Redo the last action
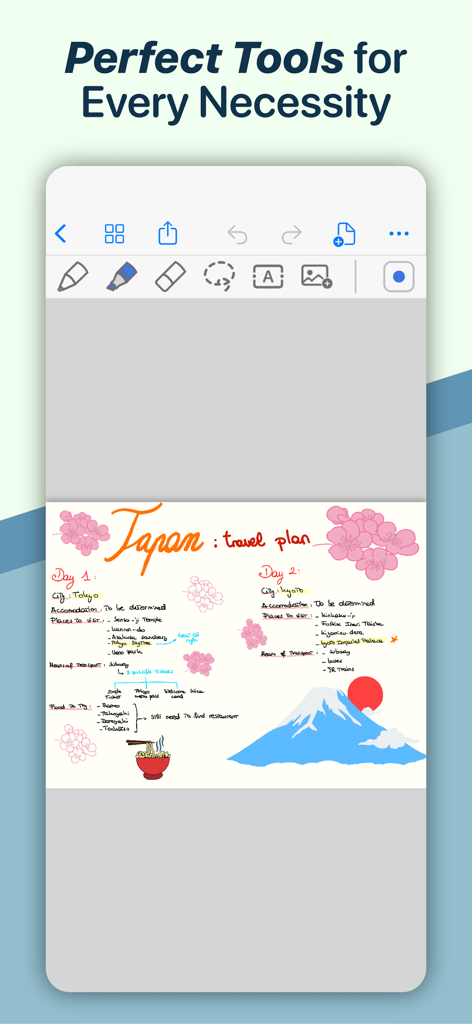 (291, 234)
